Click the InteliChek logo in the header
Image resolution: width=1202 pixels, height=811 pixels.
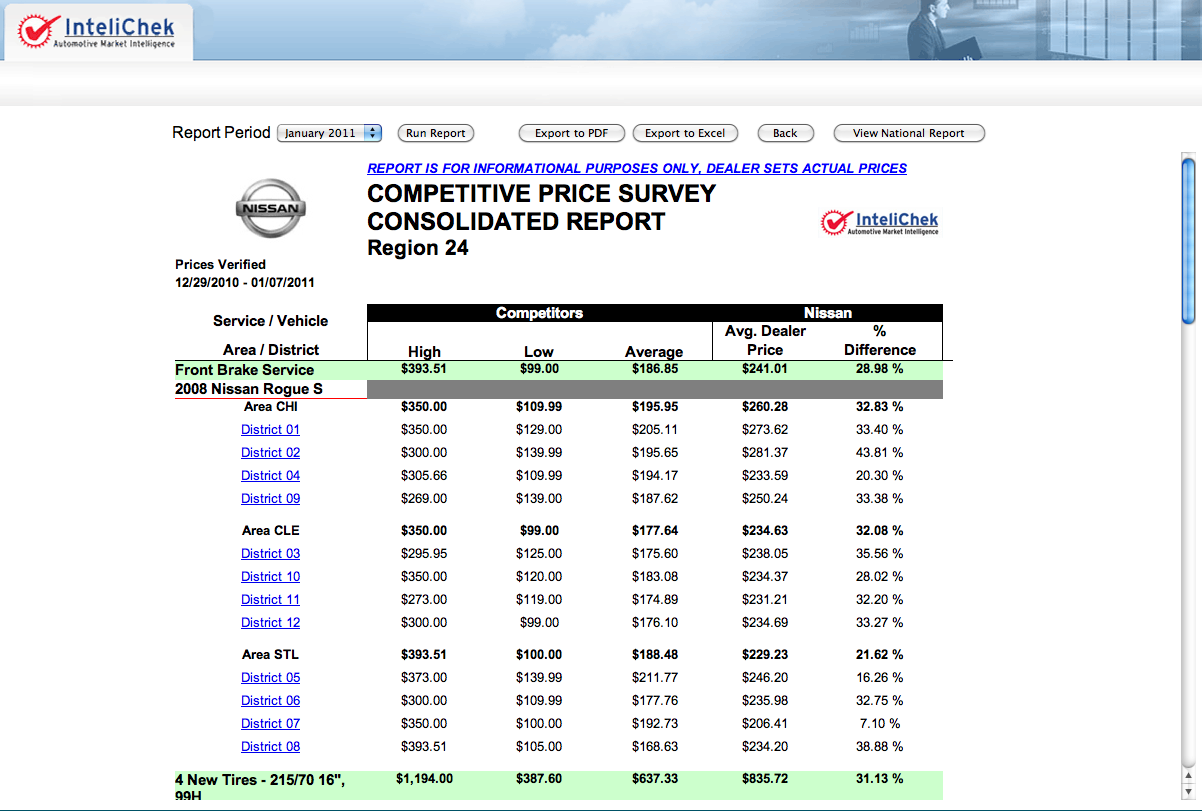[x=98, y=31]
